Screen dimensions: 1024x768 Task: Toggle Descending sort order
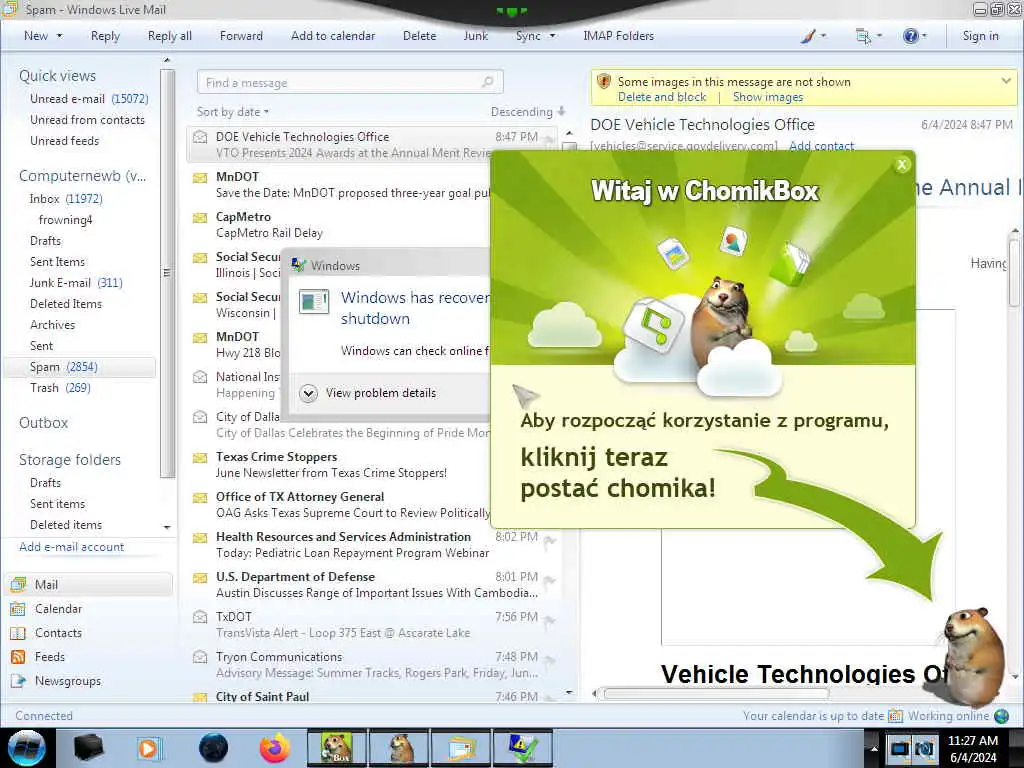(528, 112)
